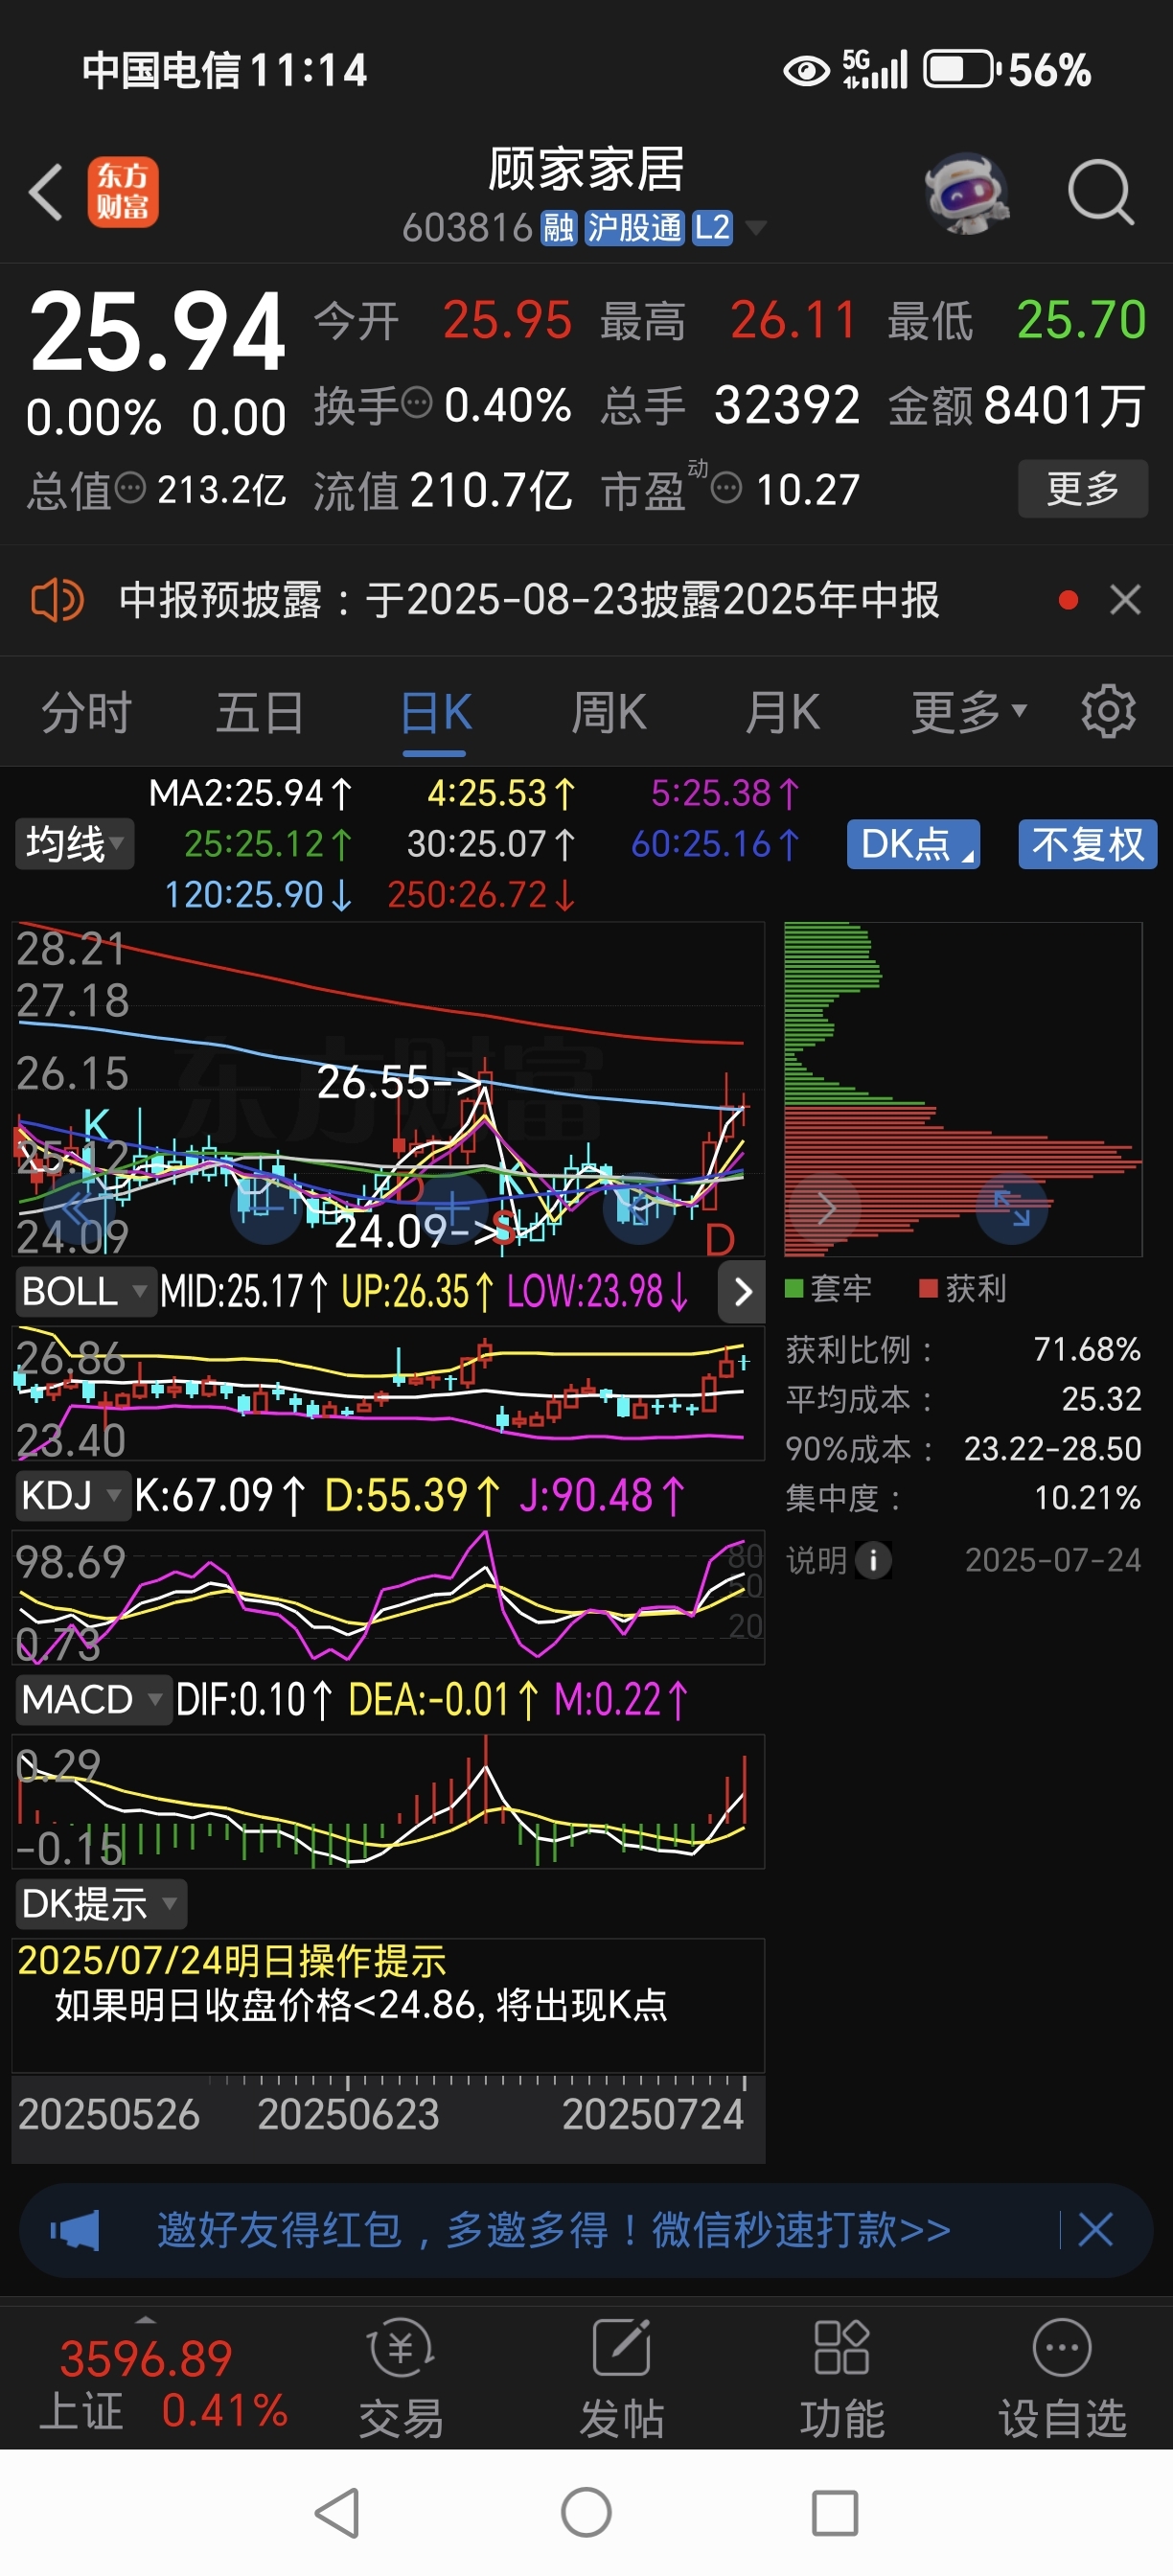Switch to 分时 tab
Viewport: 1173px width, 2576px height.
click(x=87, y=712)
